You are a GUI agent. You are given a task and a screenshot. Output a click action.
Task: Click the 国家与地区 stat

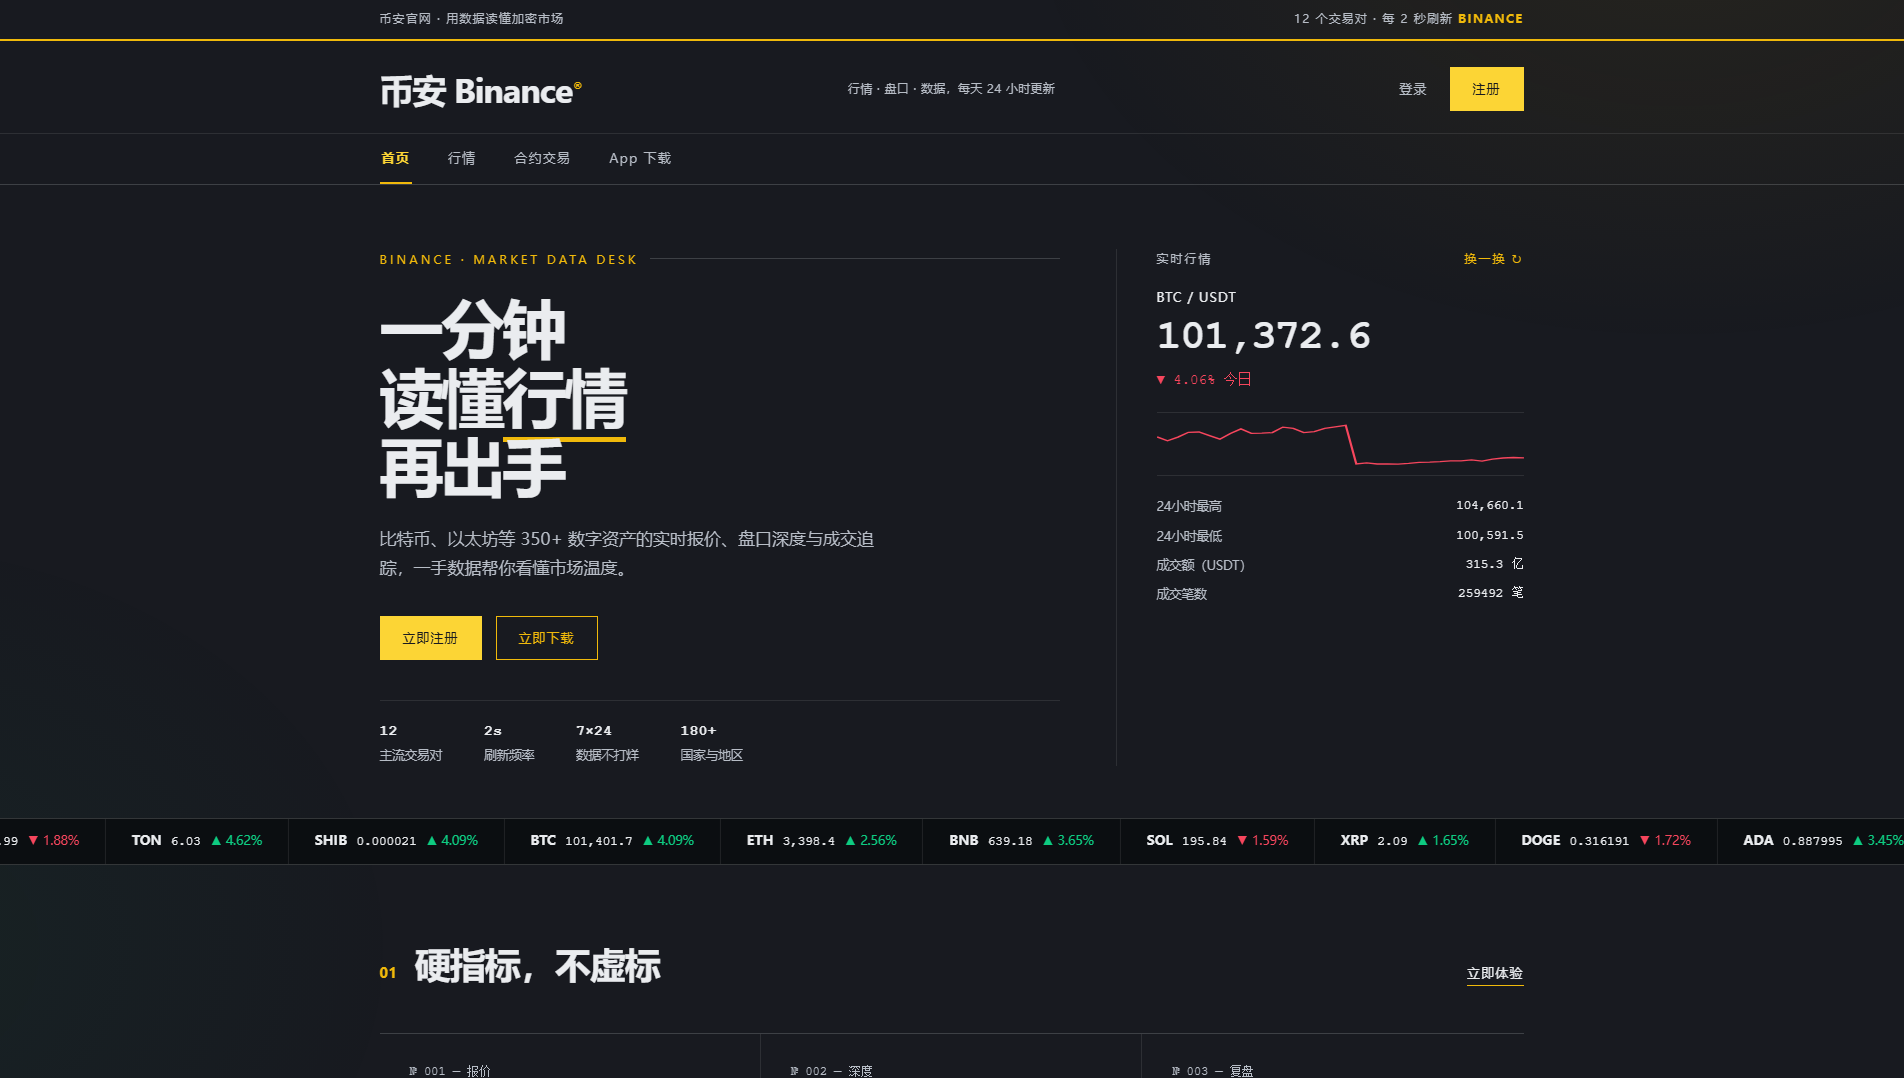[712, 743]
